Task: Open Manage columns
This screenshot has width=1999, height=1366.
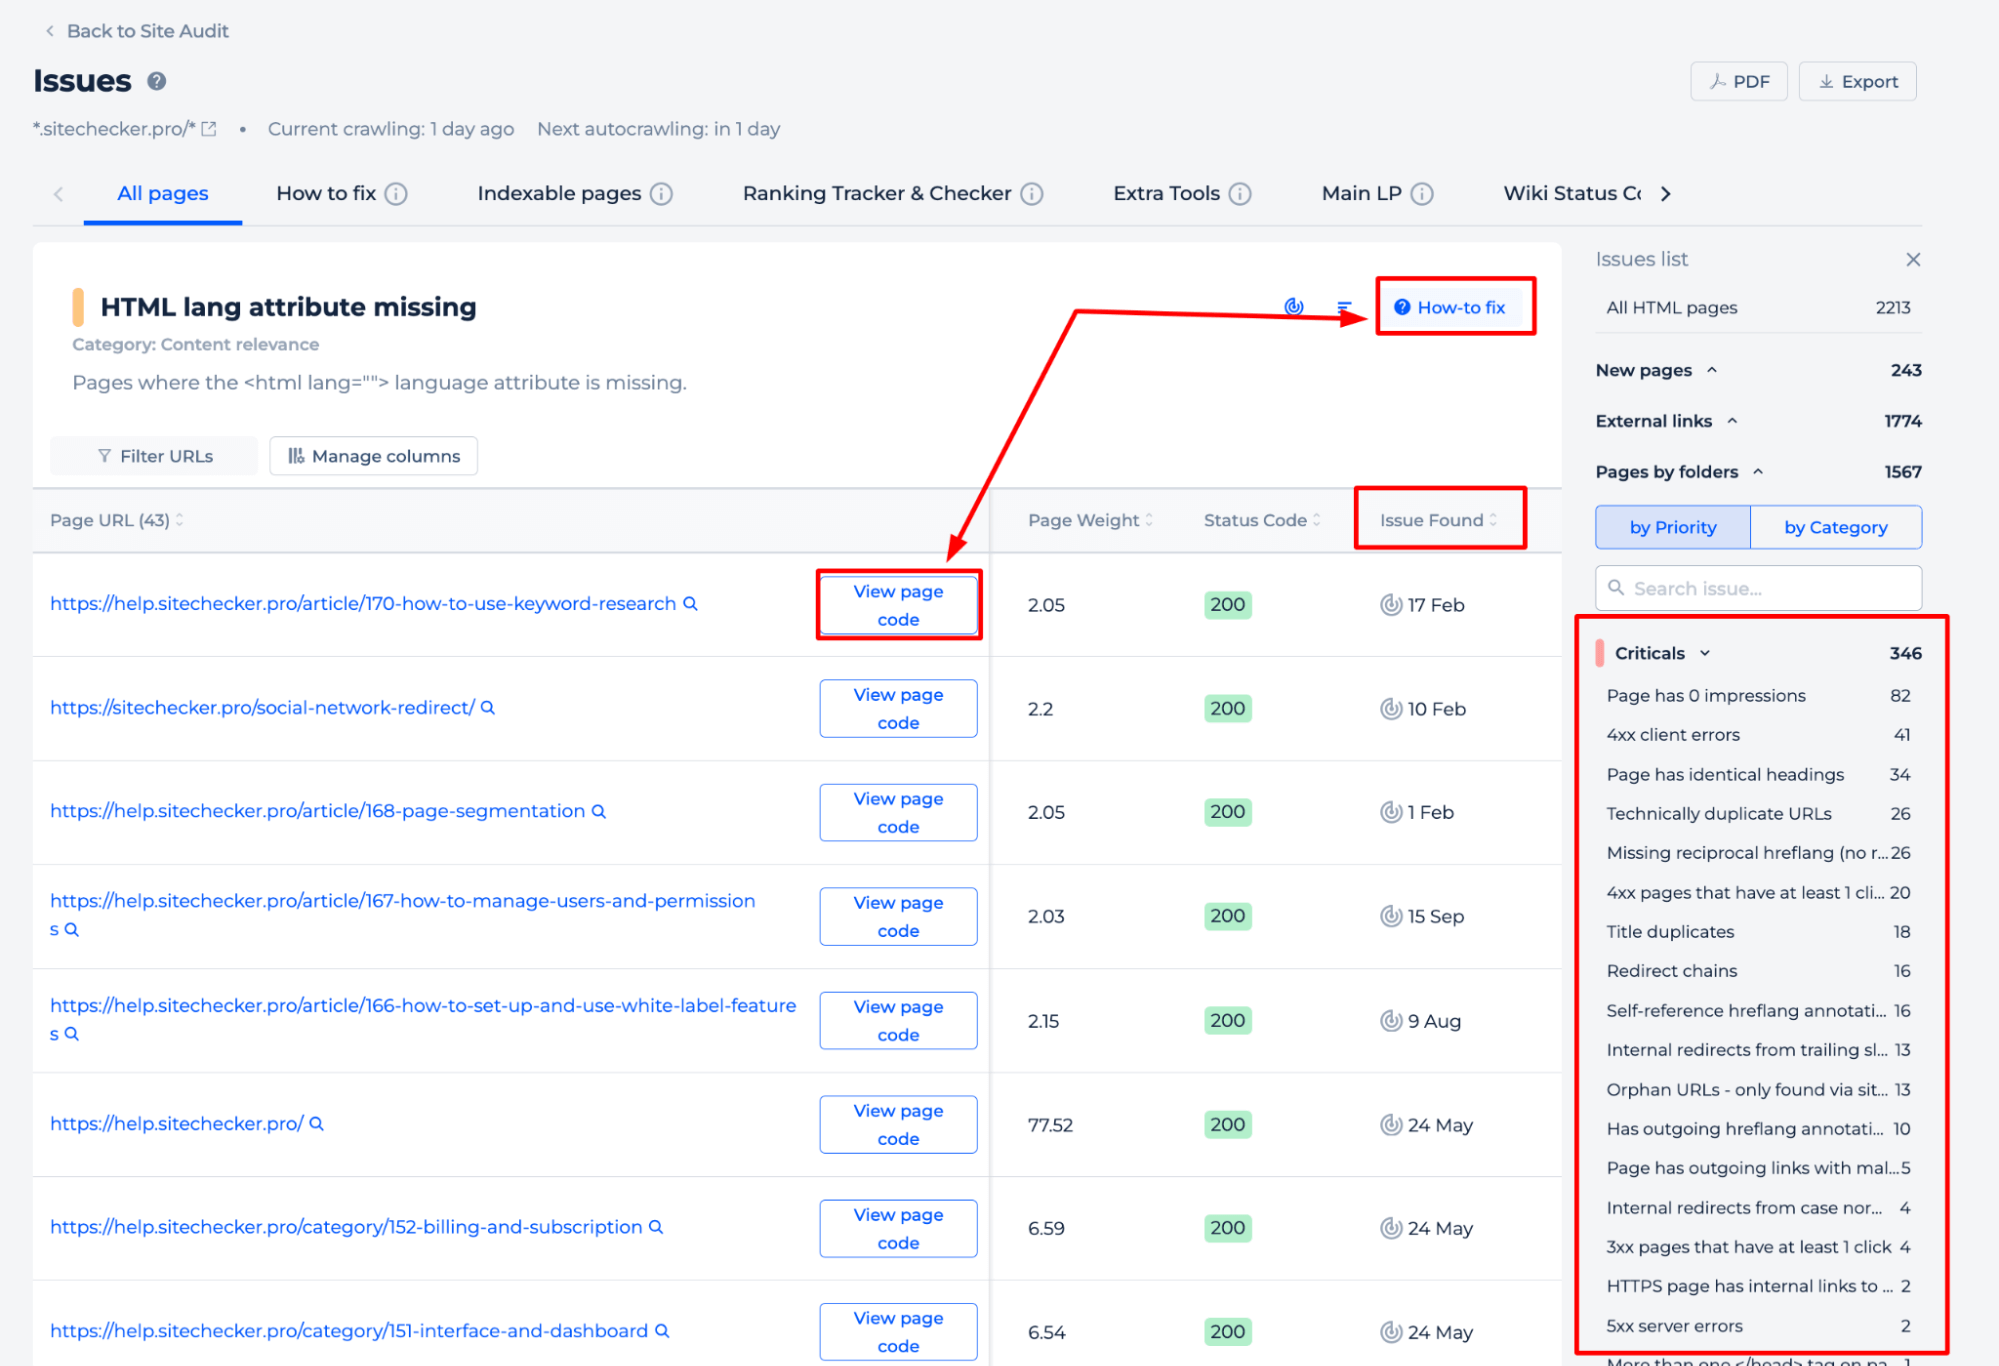Action: 373,456
